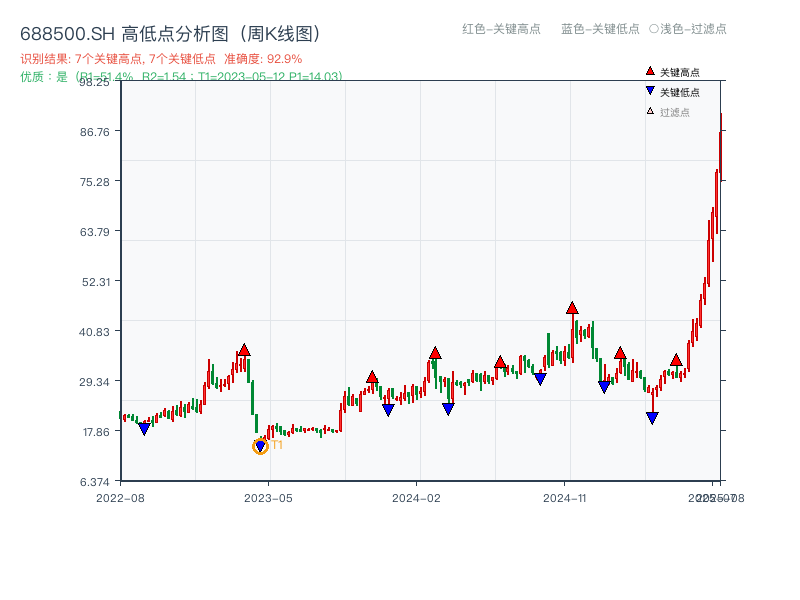Click the 关键高点 in-chart legend label
The image size is (800, 600).
(680, 72)
